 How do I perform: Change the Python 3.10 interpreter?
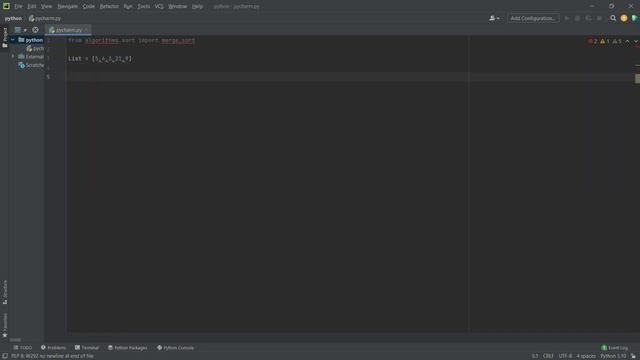pyautogui.click(x=613, y=356)
